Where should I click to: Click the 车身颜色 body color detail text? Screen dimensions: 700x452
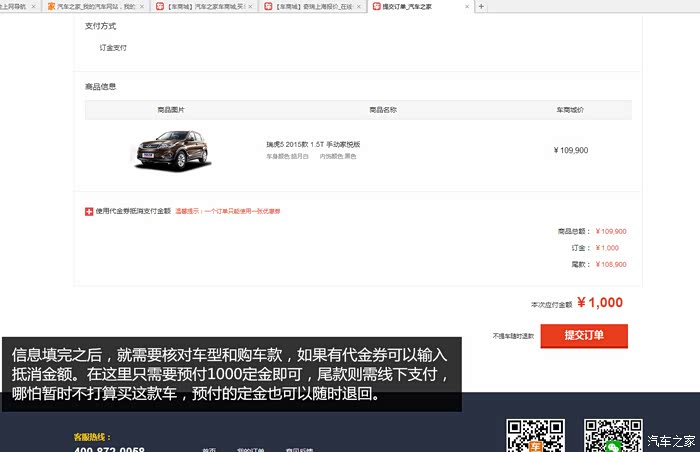click(288, 156)
